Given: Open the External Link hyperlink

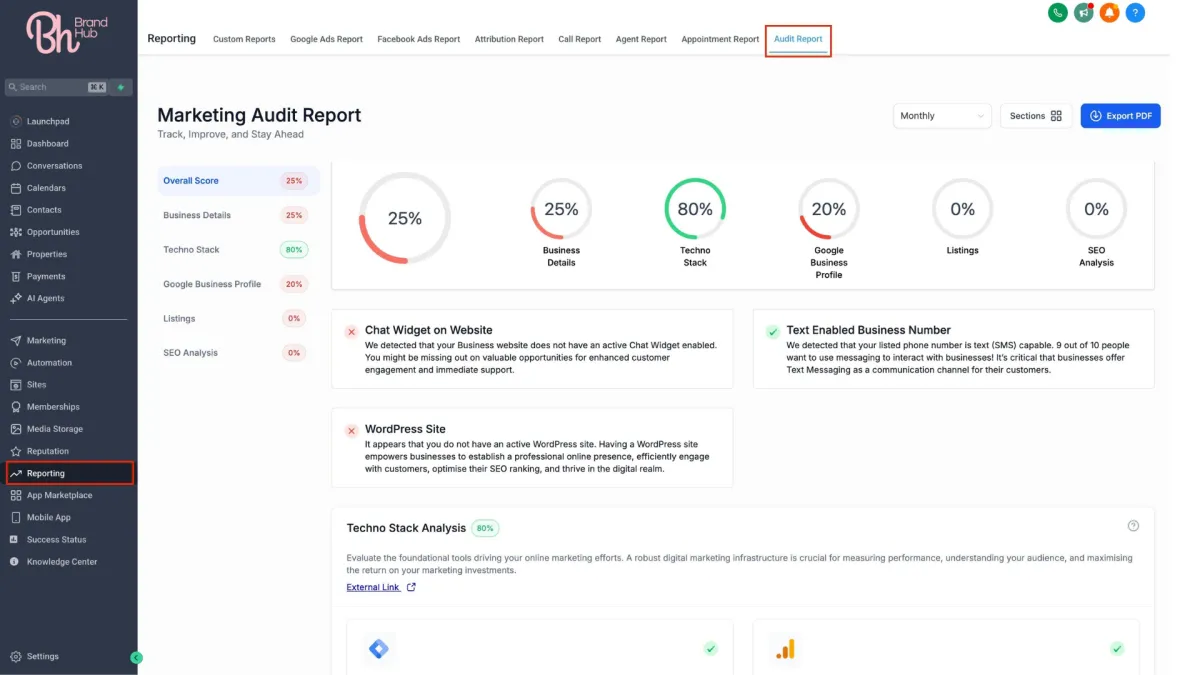Looking at the screenshot, I should pos(380,587).
